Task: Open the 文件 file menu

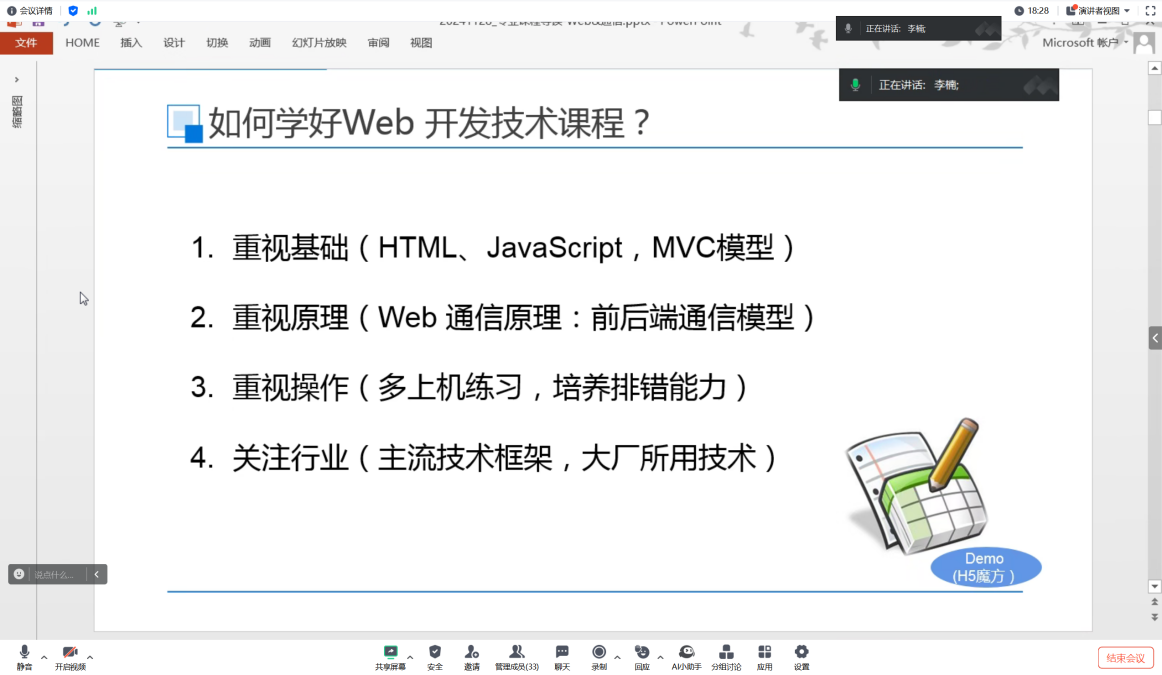Action: click(26, 43)
